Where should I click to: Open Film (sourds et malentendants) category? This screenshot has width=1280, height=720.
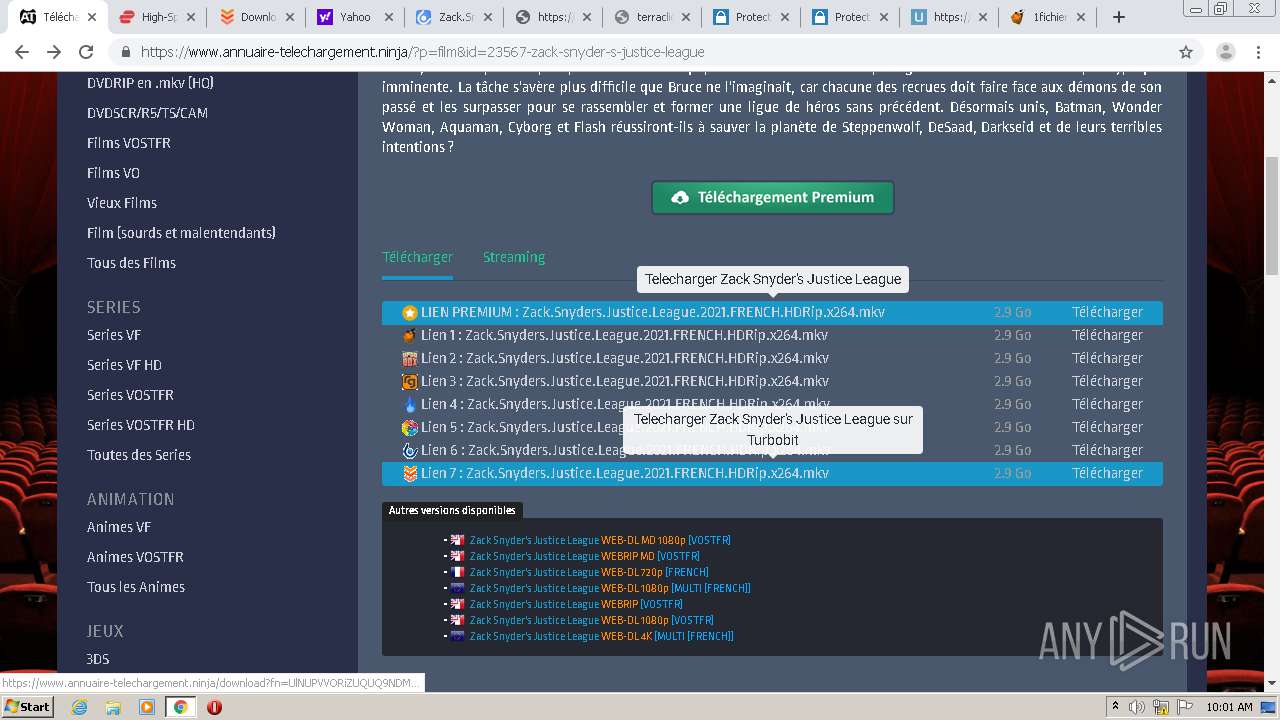tap(181, 233)
